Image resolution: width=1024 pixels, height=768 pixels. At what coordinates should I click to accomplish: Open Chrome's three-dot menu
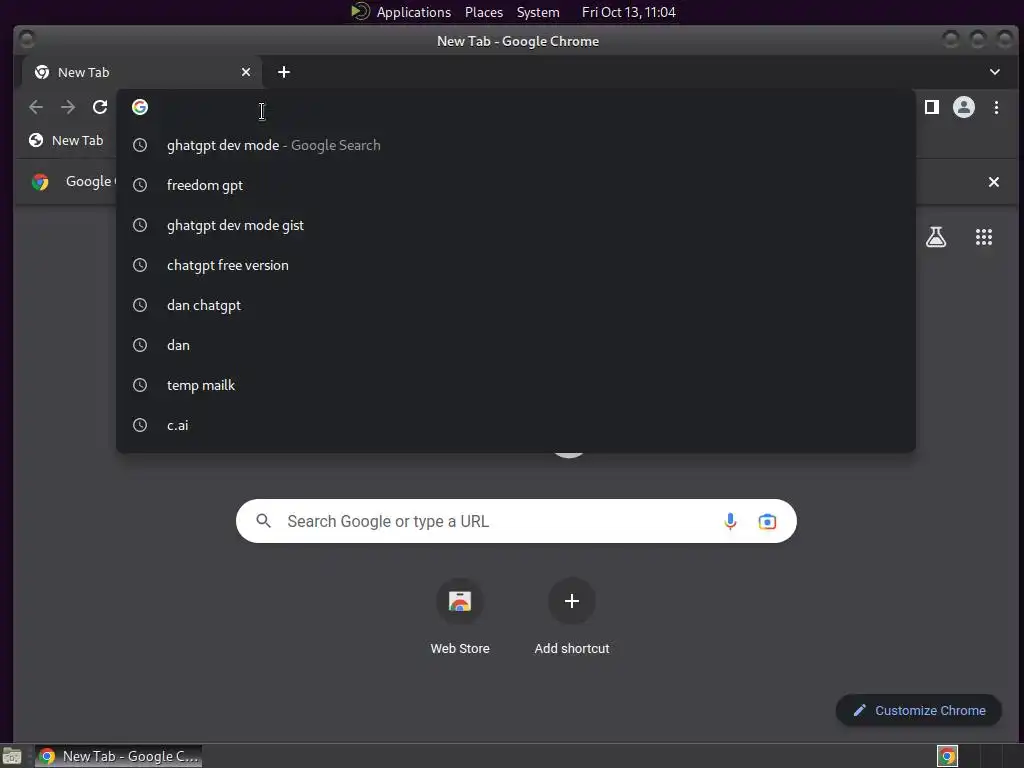[997, 107]
